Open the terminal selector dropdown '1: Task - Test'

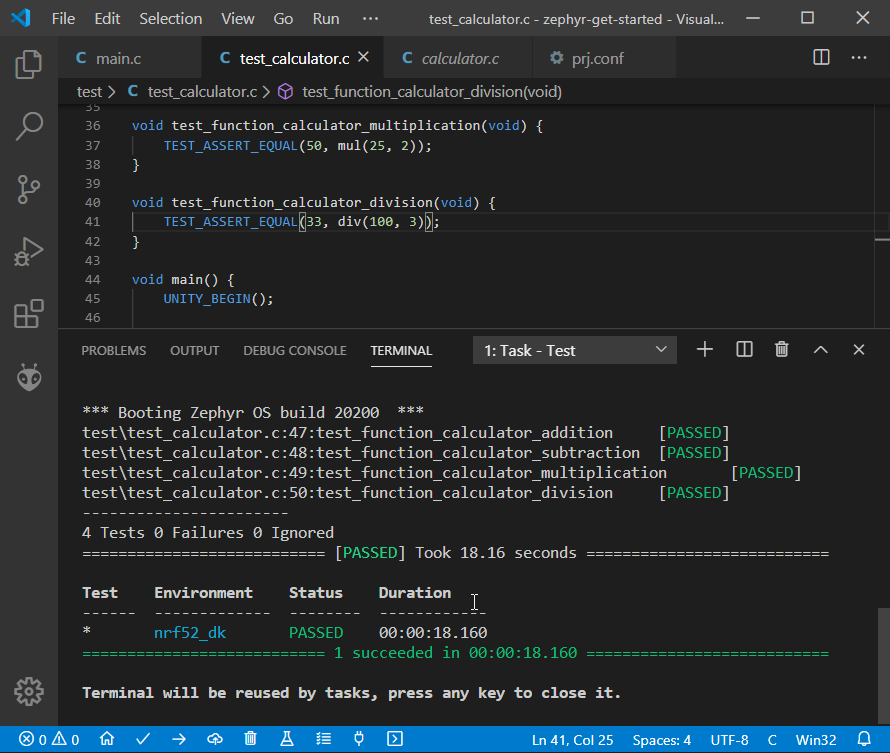point(574,350)
